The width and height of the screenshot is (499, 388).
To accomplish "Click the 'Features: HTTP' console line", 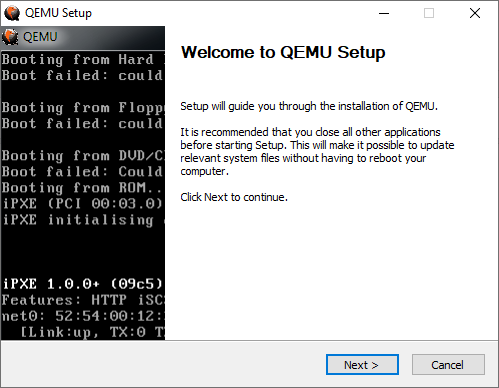I will (x=83, y=300).
